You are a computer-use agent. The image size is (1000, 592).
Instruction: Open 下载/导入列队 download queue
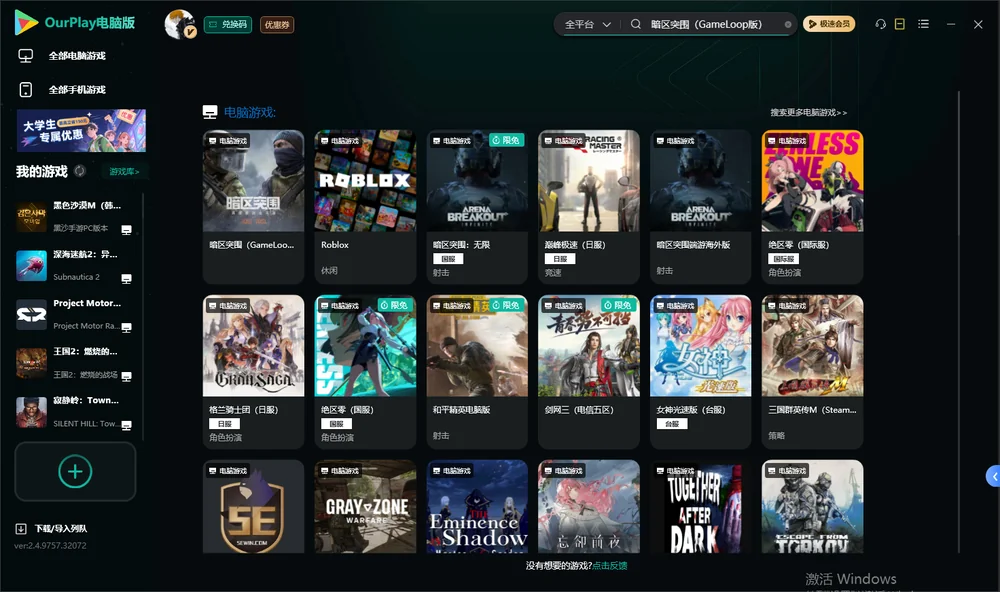click(61, 528)
